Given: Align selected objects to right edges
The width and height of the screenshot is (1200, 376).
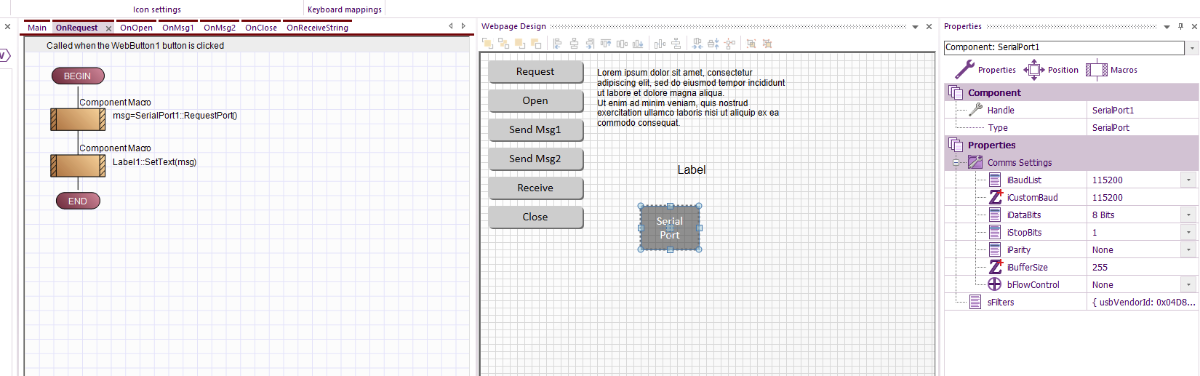Looking at the screenshot, I should click(590, 43).
